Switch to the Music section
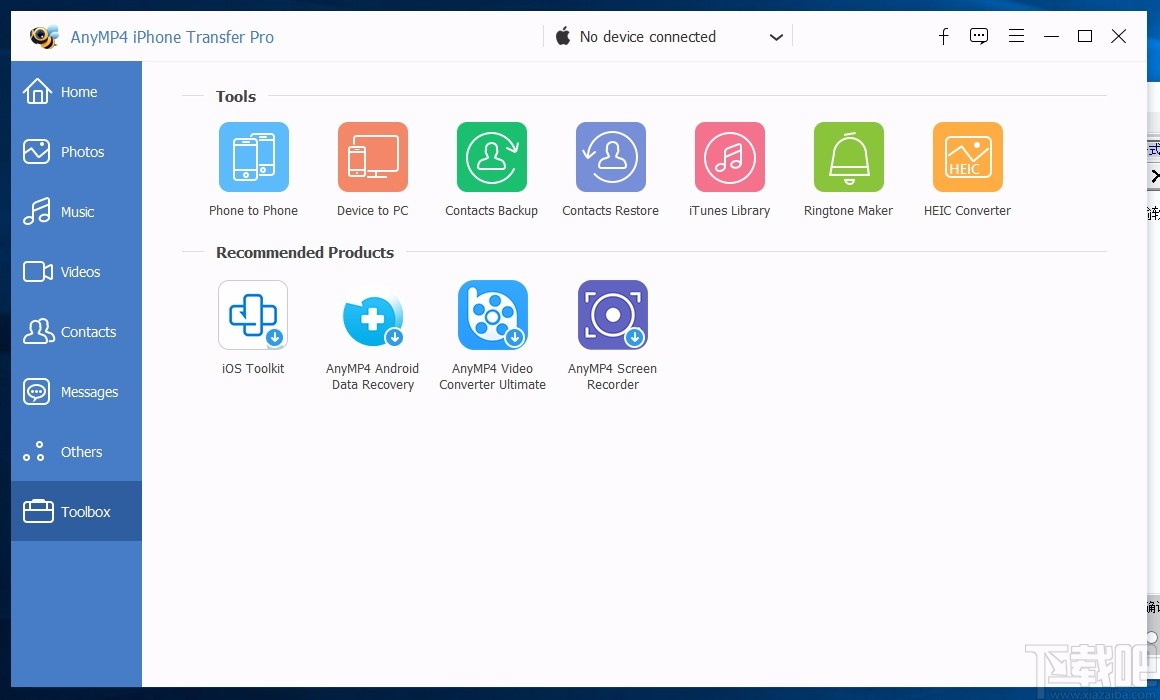 coord(76,212)
